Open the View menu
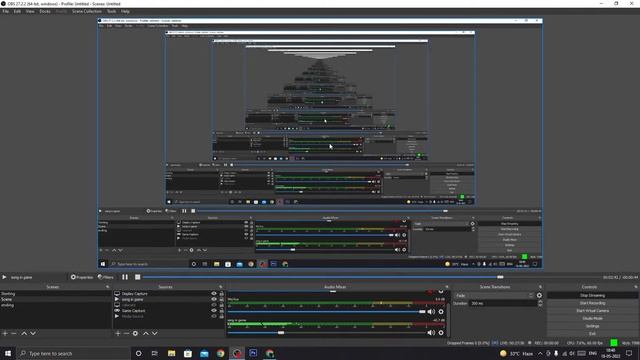640x360 pixels. (30, 11)
